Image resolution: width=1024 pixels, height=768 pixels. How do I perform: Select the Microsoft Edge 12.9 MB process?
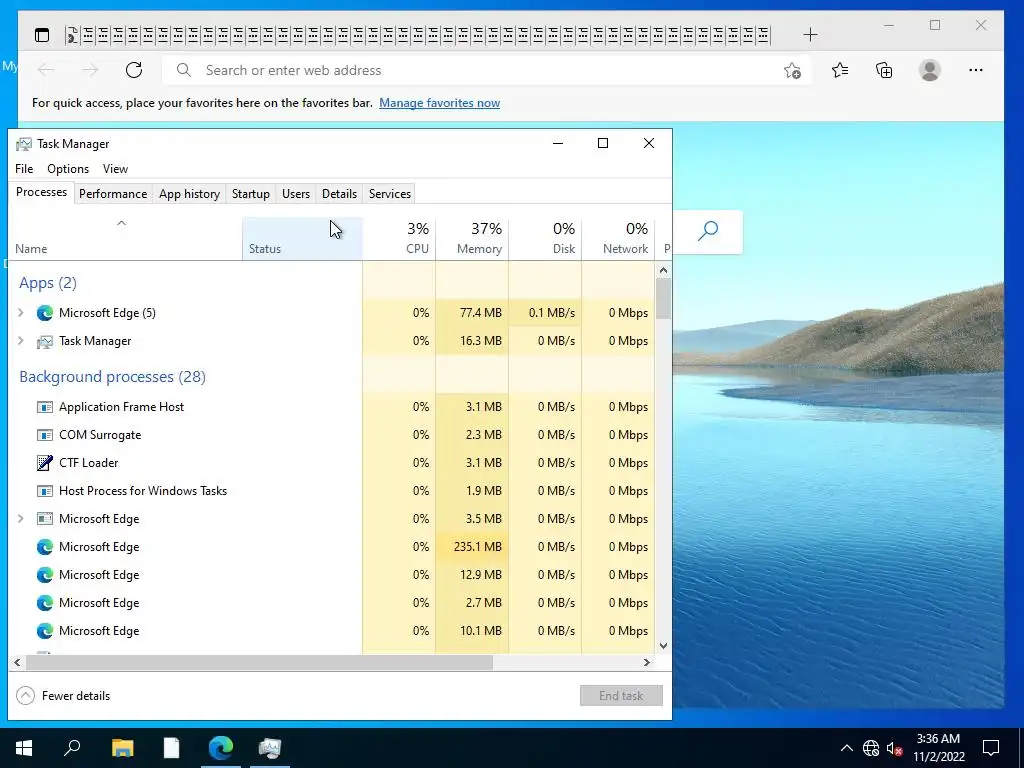pyautogui.click(x=332, y=575)
